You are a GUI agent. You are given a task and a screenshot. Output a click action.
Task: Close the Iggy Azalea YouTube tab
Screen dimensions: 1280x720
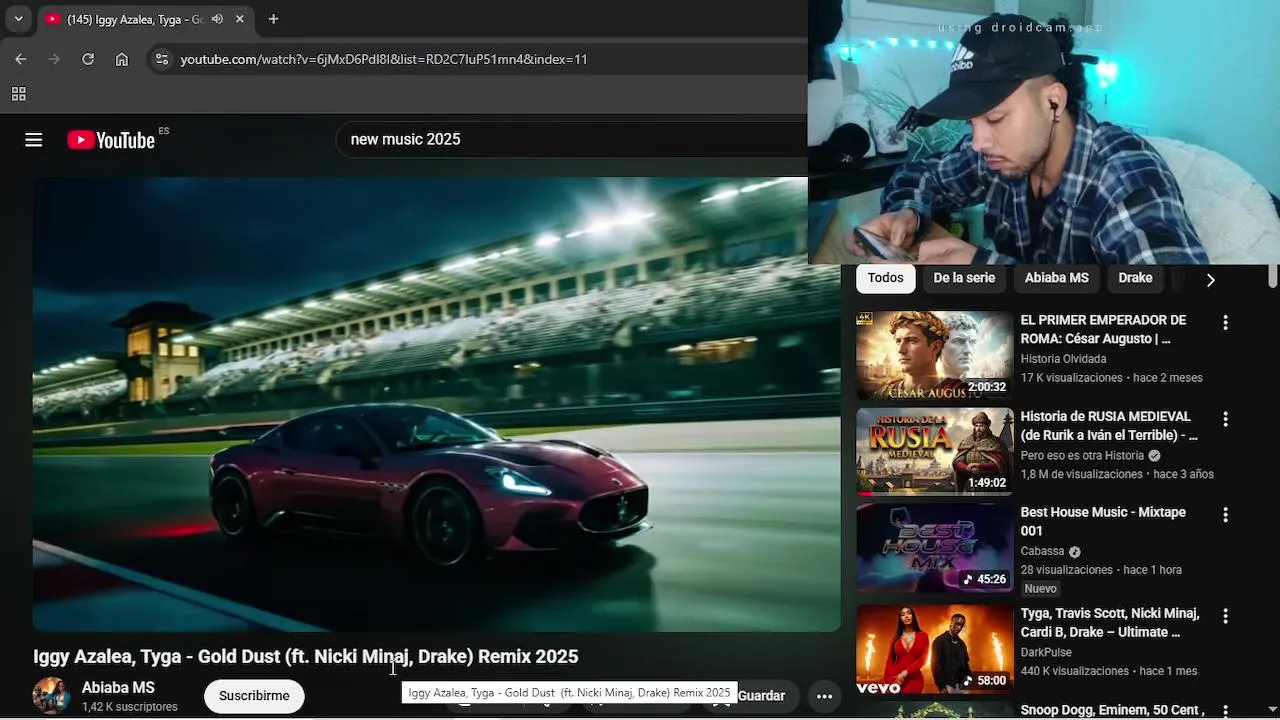tap(240, 19)
